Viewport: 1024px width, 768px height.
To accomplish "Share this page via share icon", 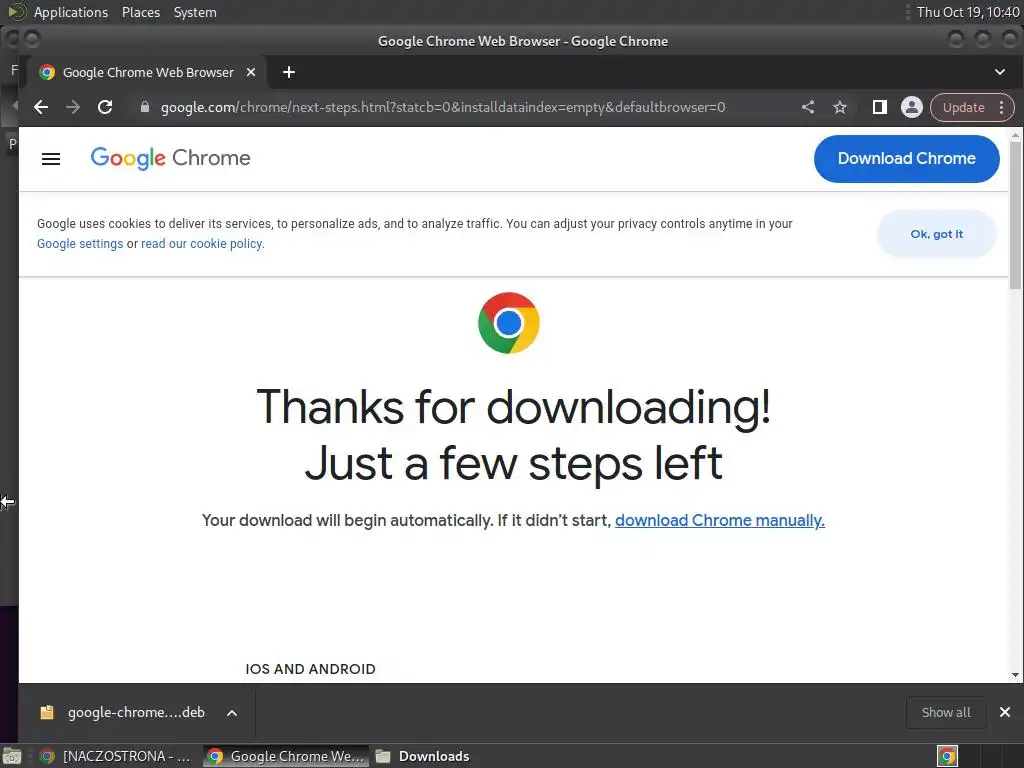I will point(808,107).
